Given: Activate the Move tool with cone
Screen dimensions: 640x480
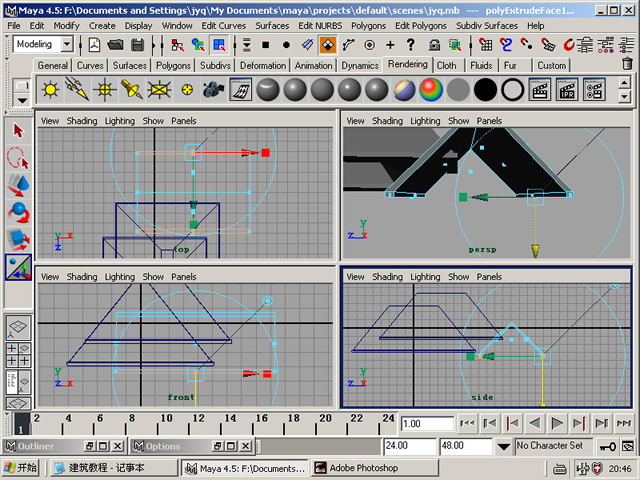Looking at the screenshot, I should tap(18, 184).
